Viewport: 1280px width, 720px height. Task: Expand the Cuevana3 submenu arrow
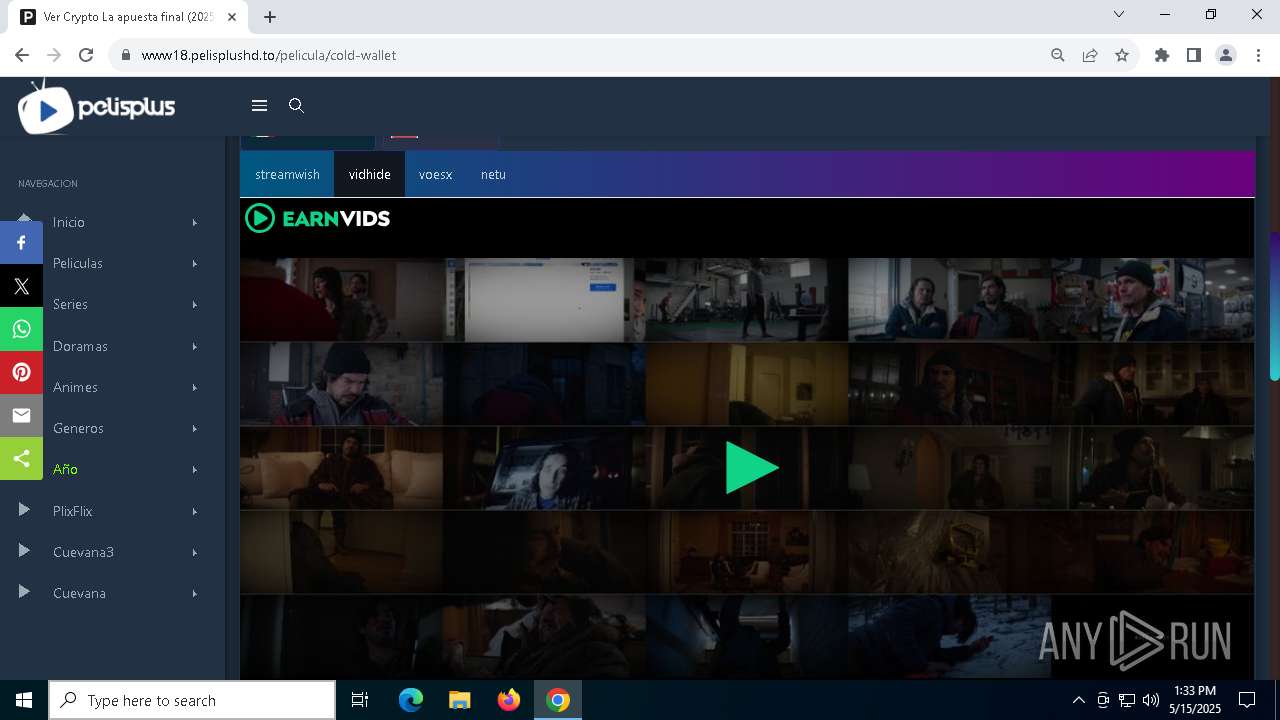[195, 552]
